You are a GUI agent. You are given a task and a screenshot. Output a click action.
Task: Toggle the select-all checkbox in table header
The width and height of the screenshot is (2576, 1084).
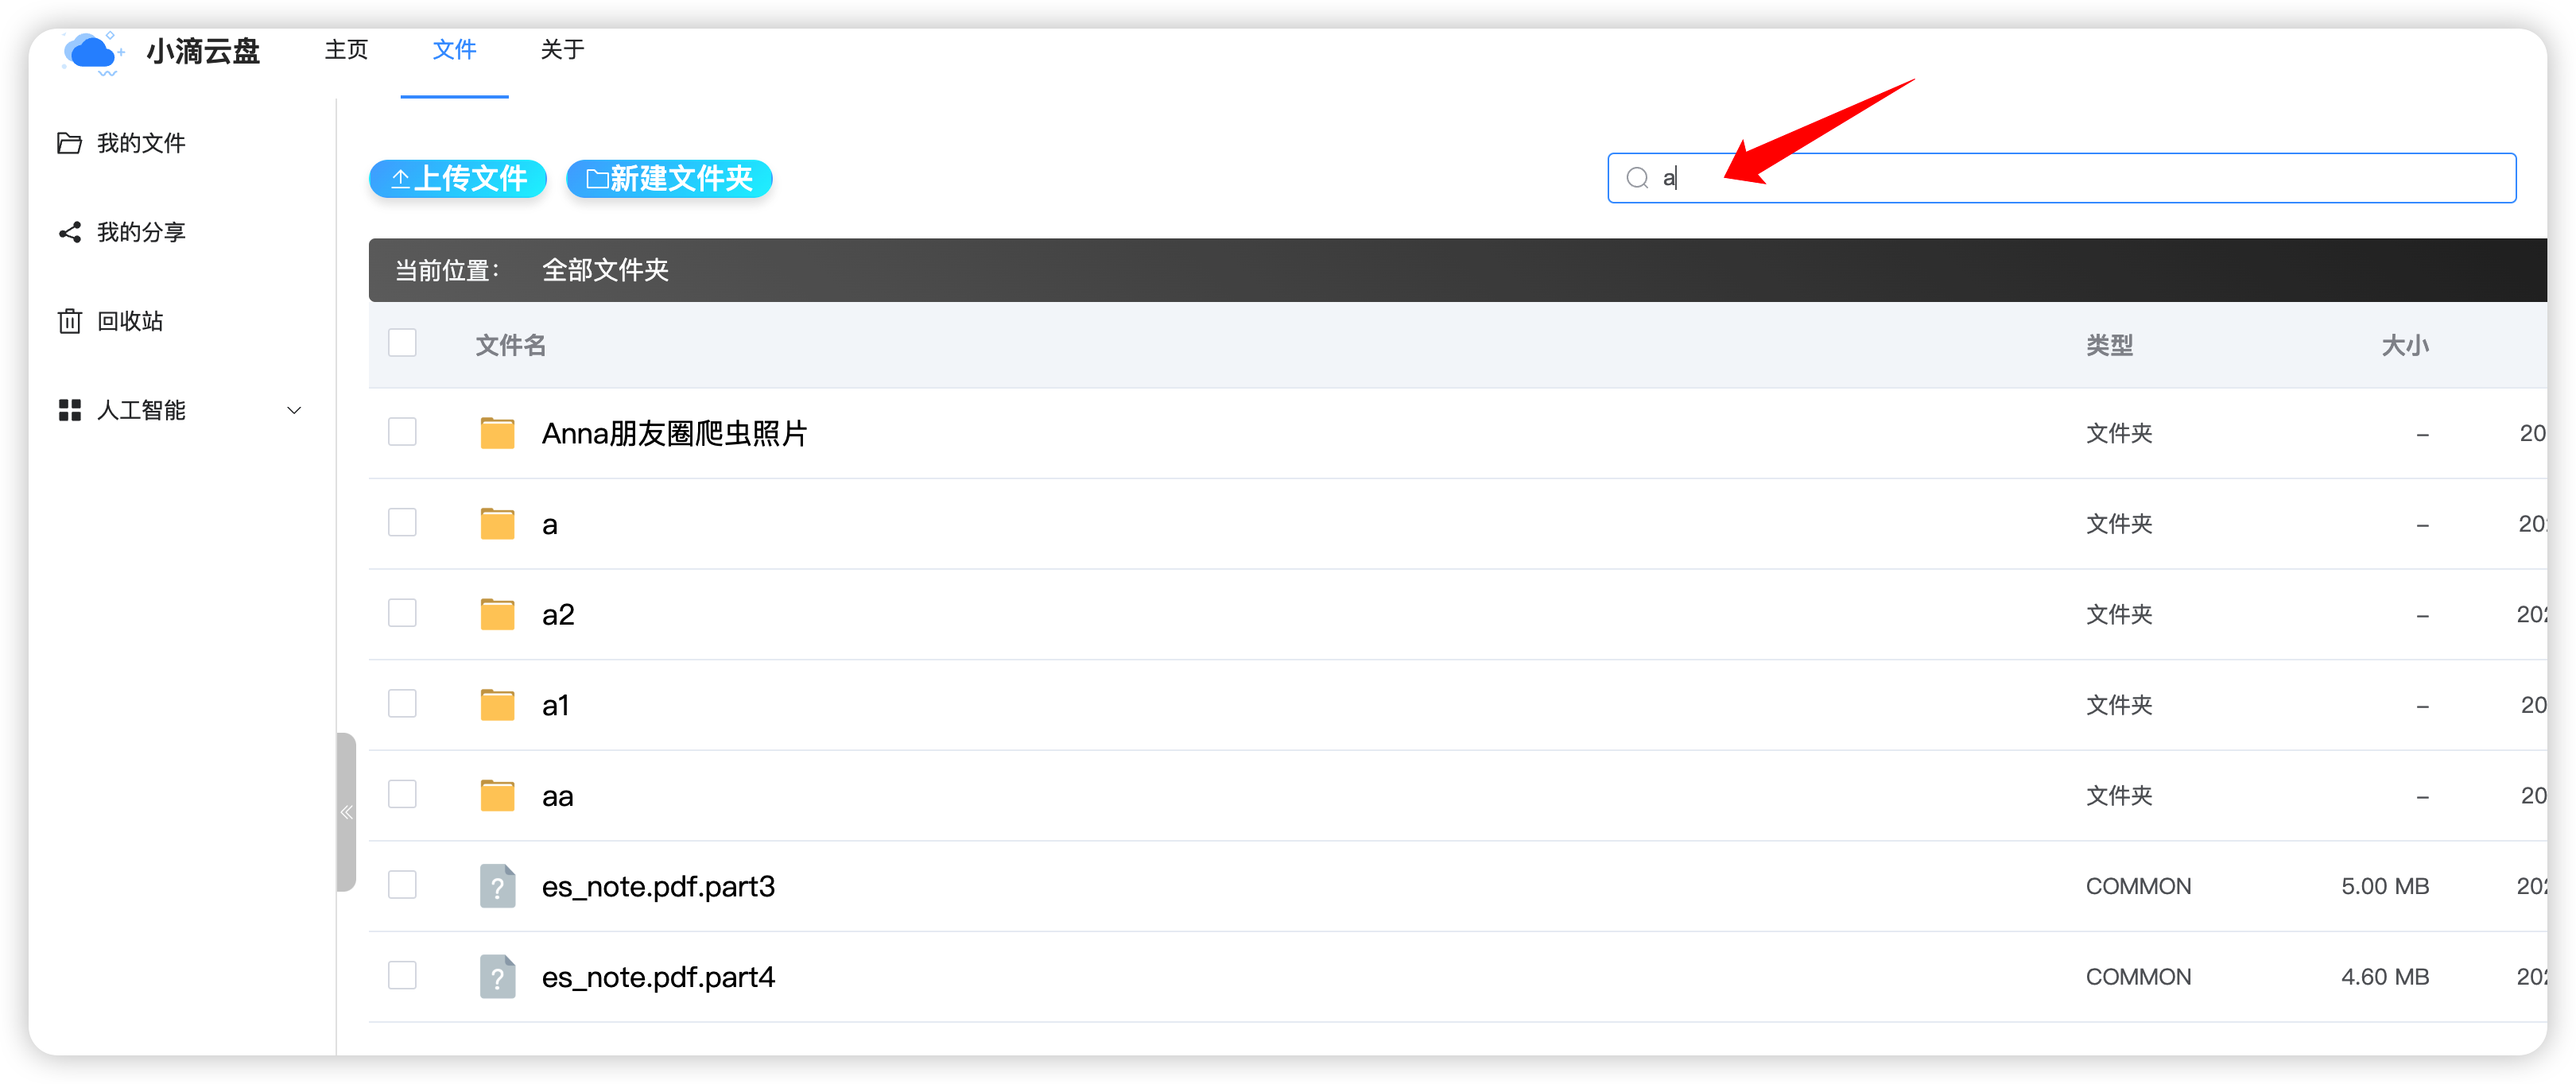pyautogui.click(x=402, y=343)
